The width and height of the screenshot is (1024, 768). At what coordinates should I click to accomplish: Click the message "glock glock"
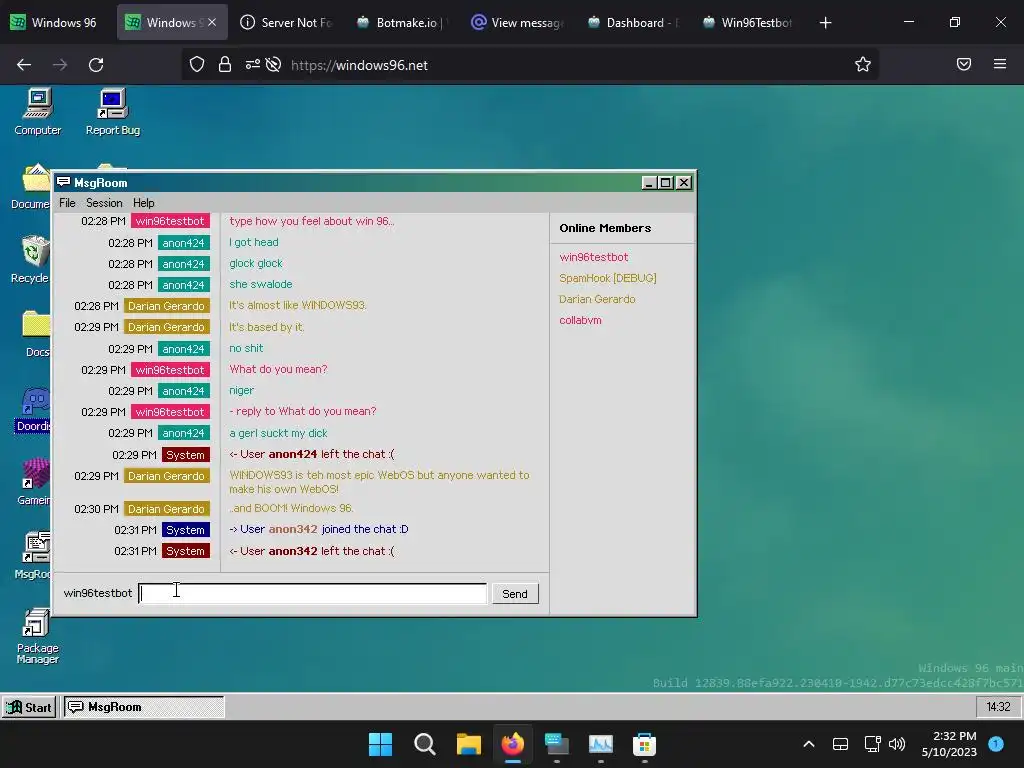pyautogui.click(x=255, y=263)
